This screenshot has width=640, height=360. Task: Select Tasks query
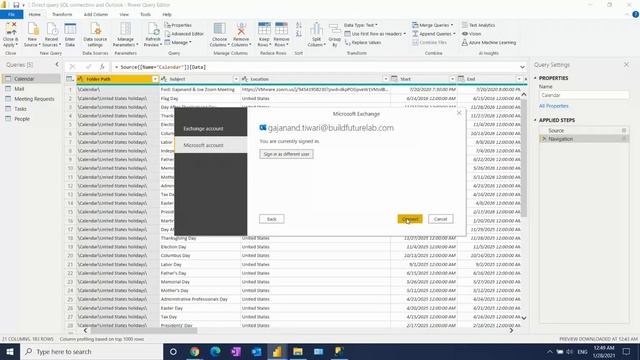(31, 109)
